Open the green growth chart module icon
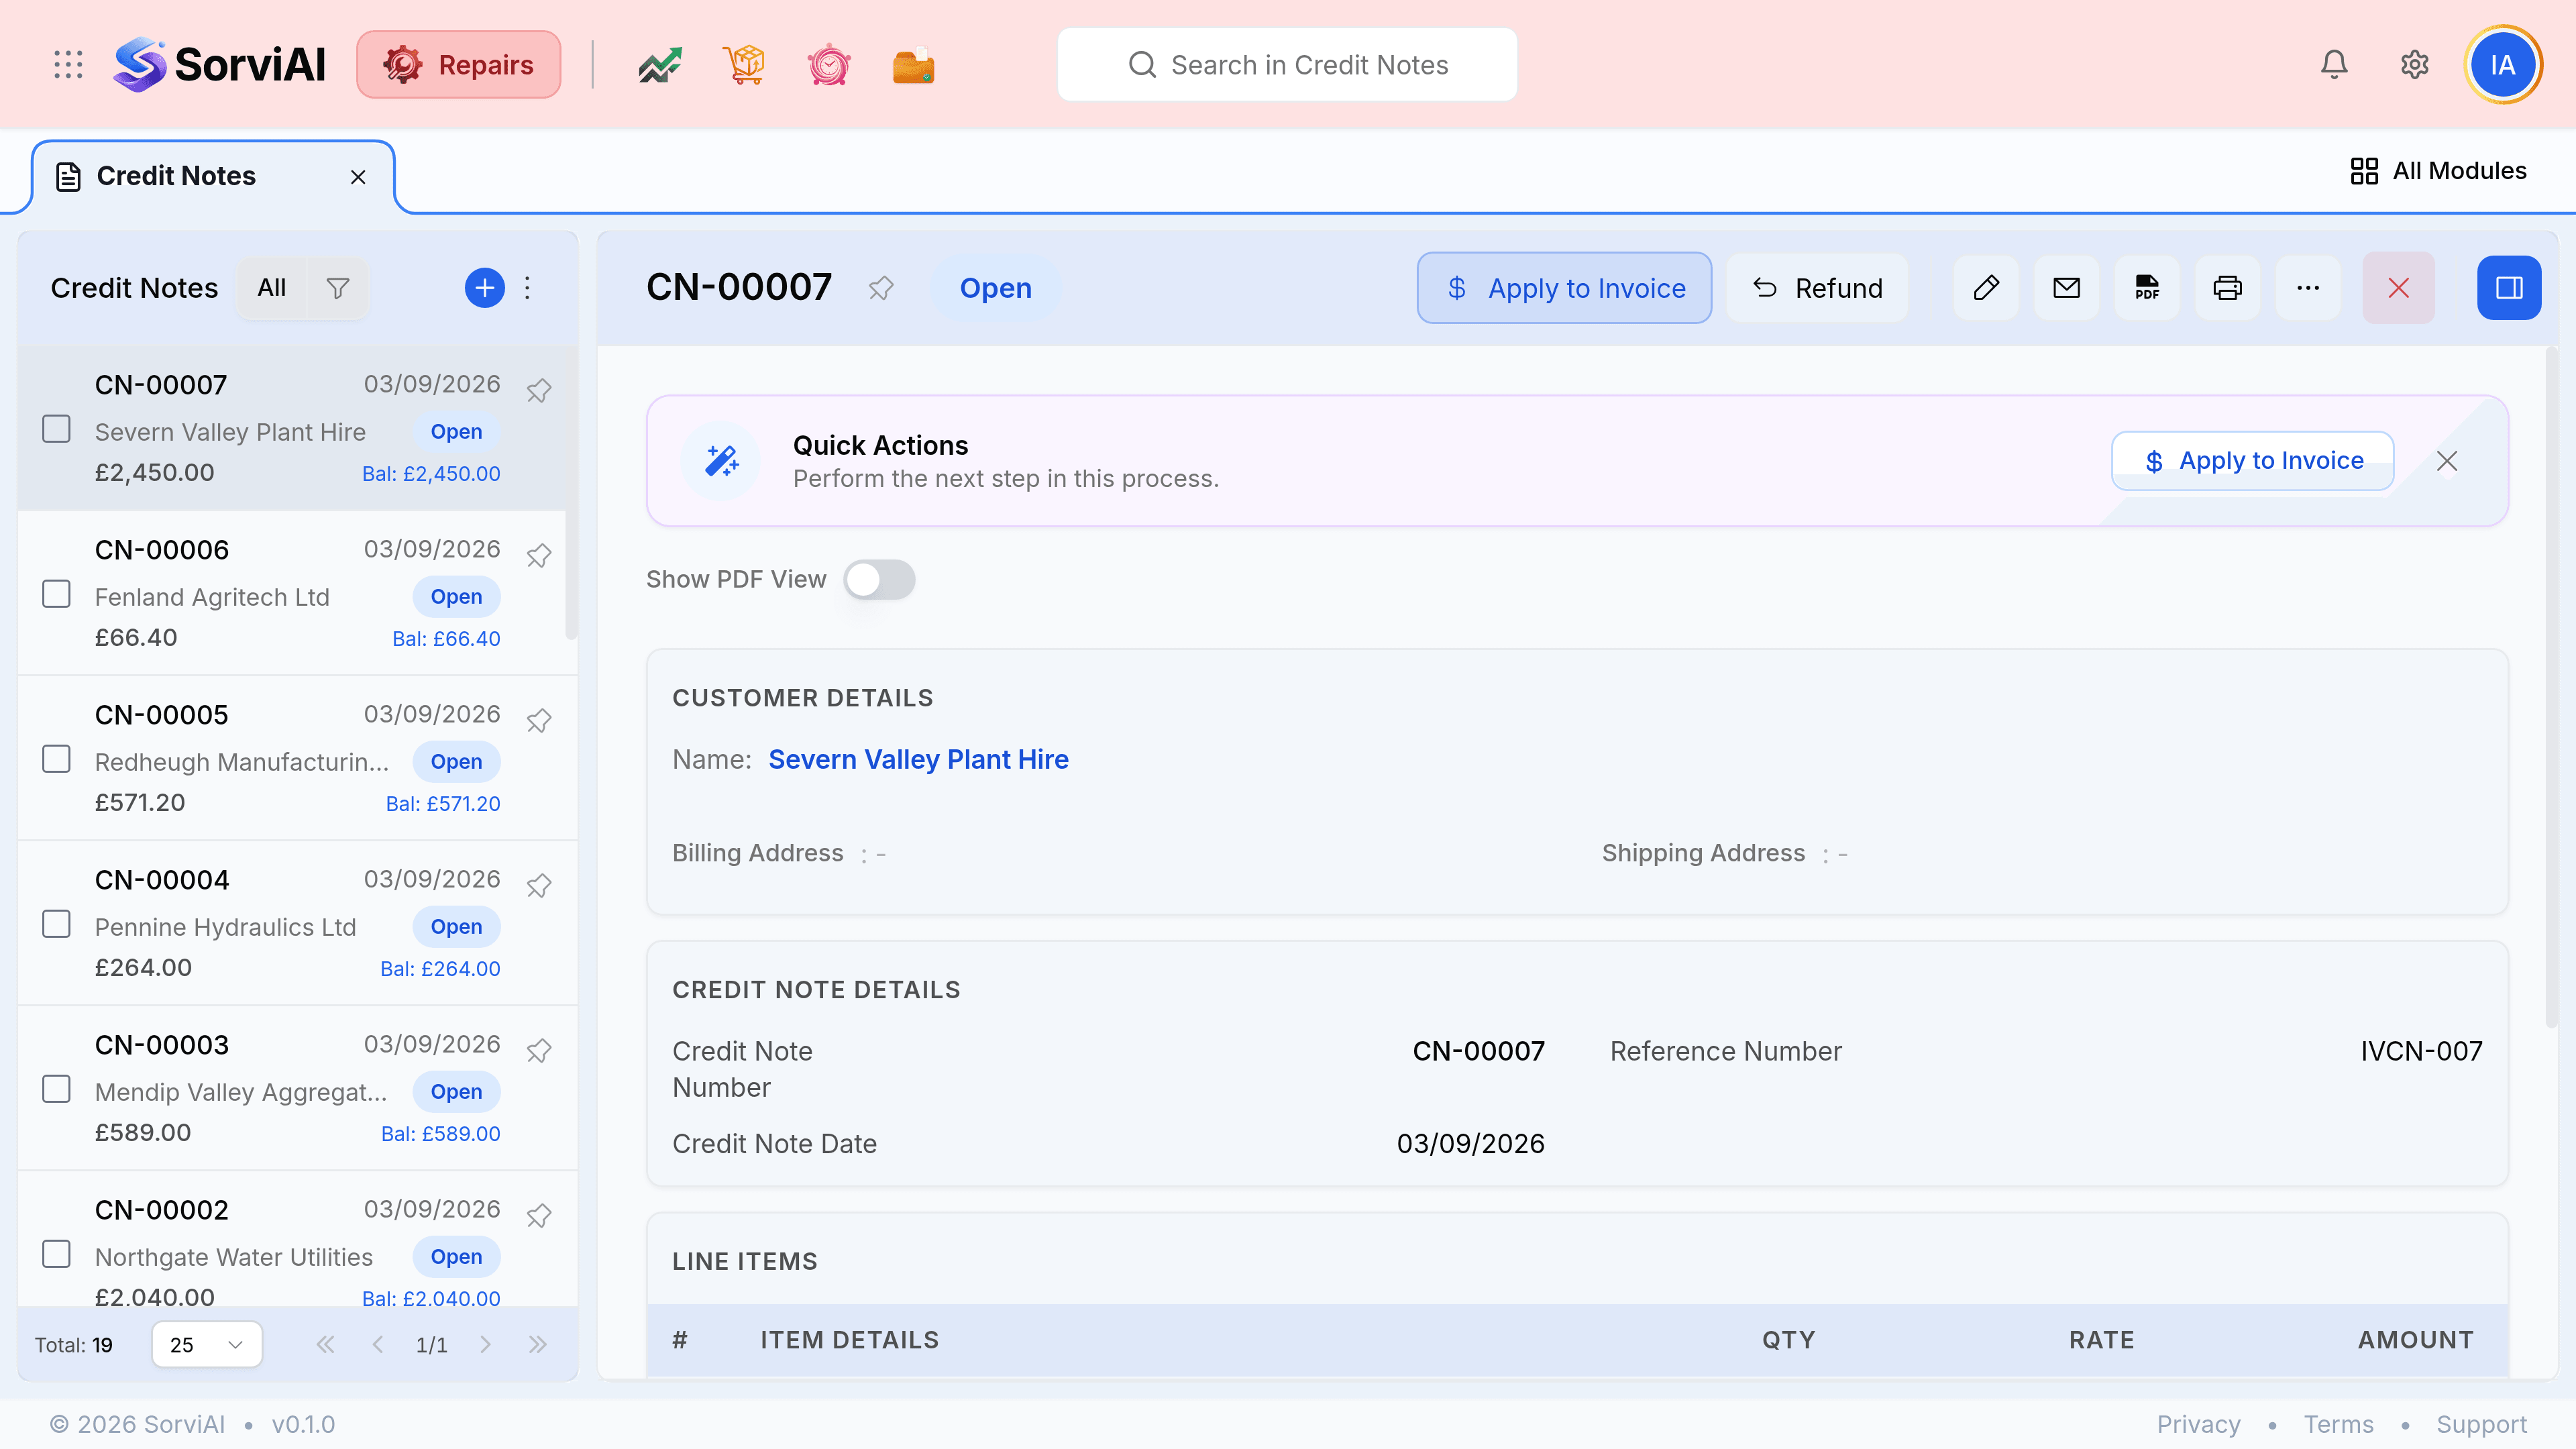 point(660,65)
